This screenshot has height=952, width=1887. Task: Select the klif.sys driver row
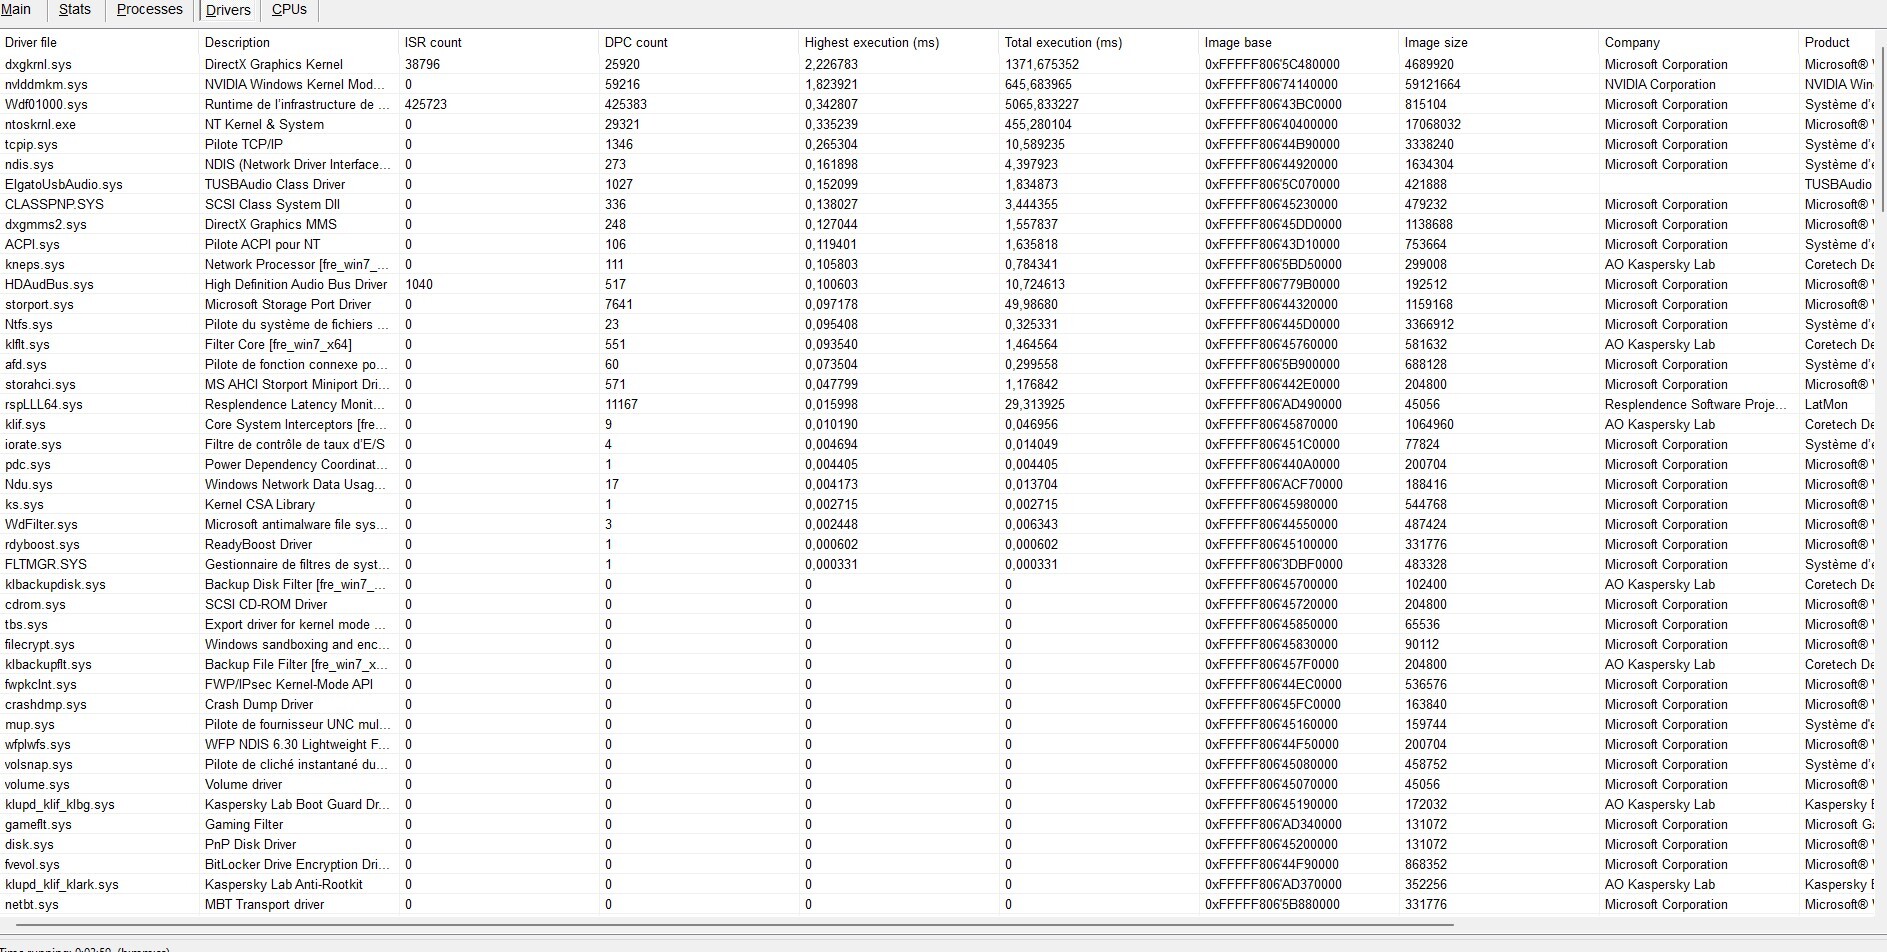pyautogui.click(x=938, y=424)
